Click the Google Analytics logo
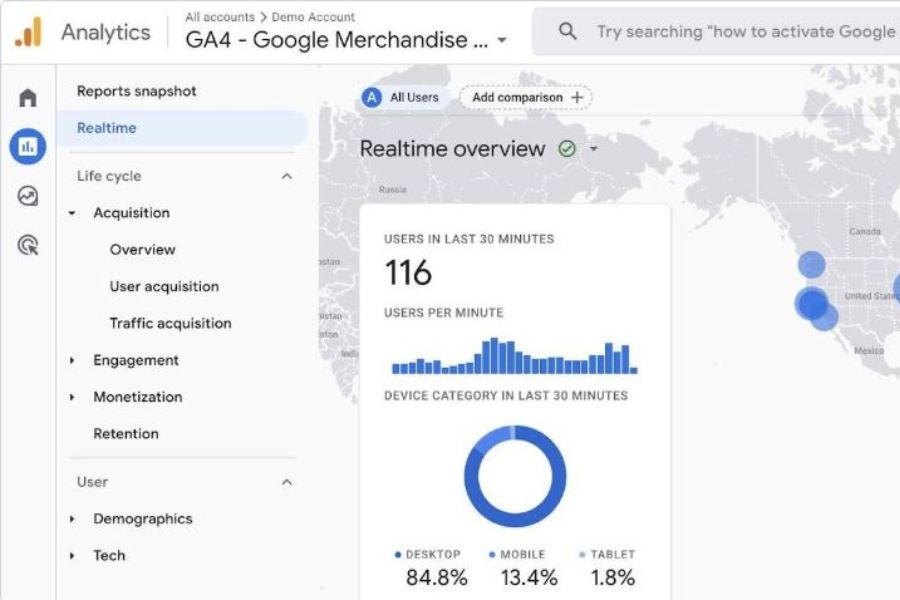This screenshot has width=900, height=600. 28,32
